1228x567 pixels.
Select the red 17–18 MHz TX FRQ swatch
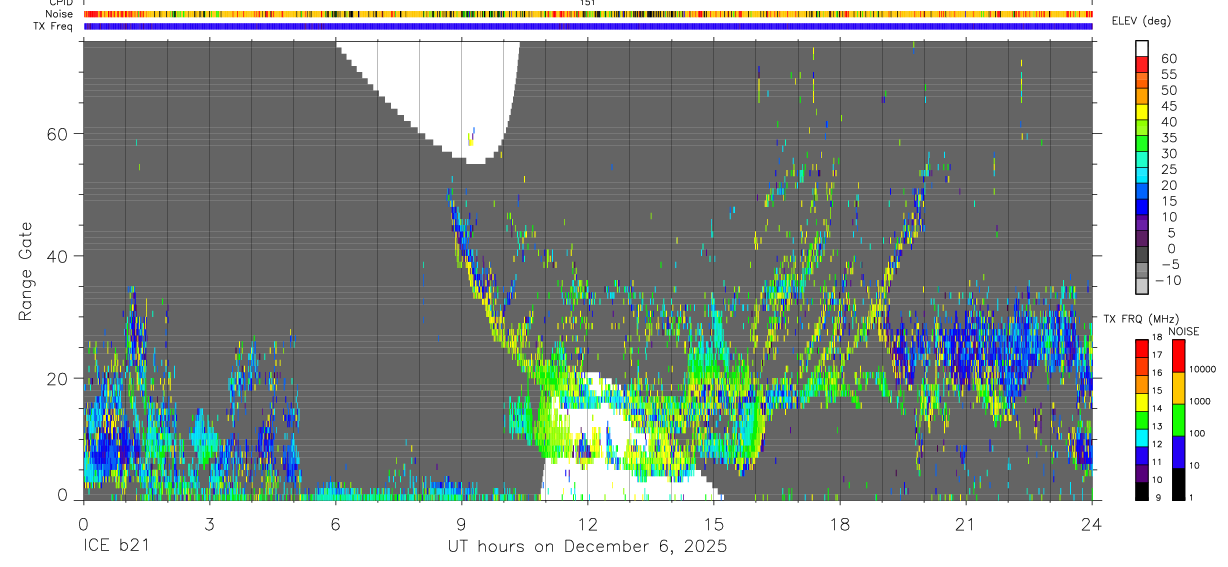(1142, 347)
